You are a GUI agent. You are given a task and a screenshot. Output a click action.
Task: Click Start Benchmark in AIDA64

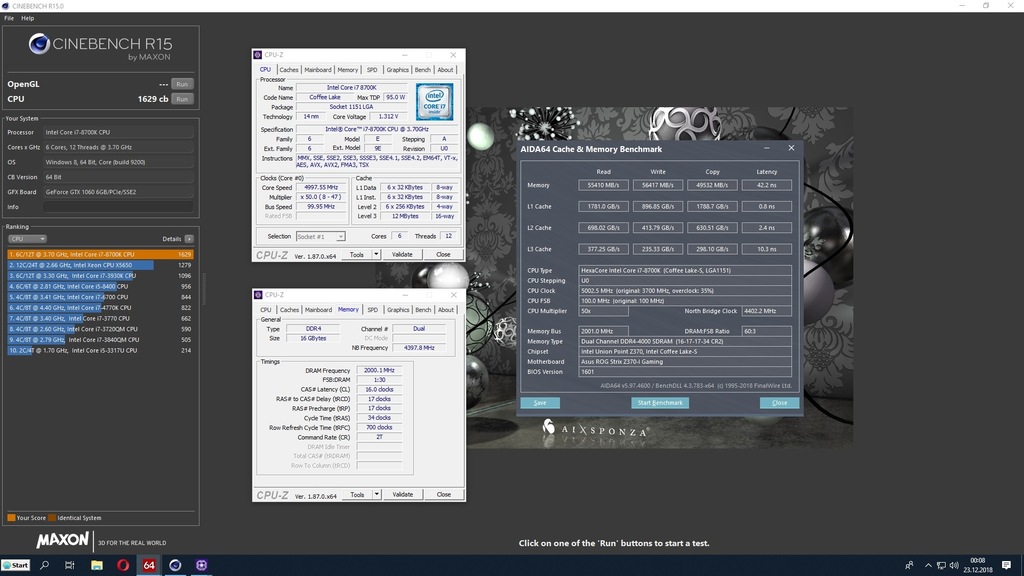[660, 403]
